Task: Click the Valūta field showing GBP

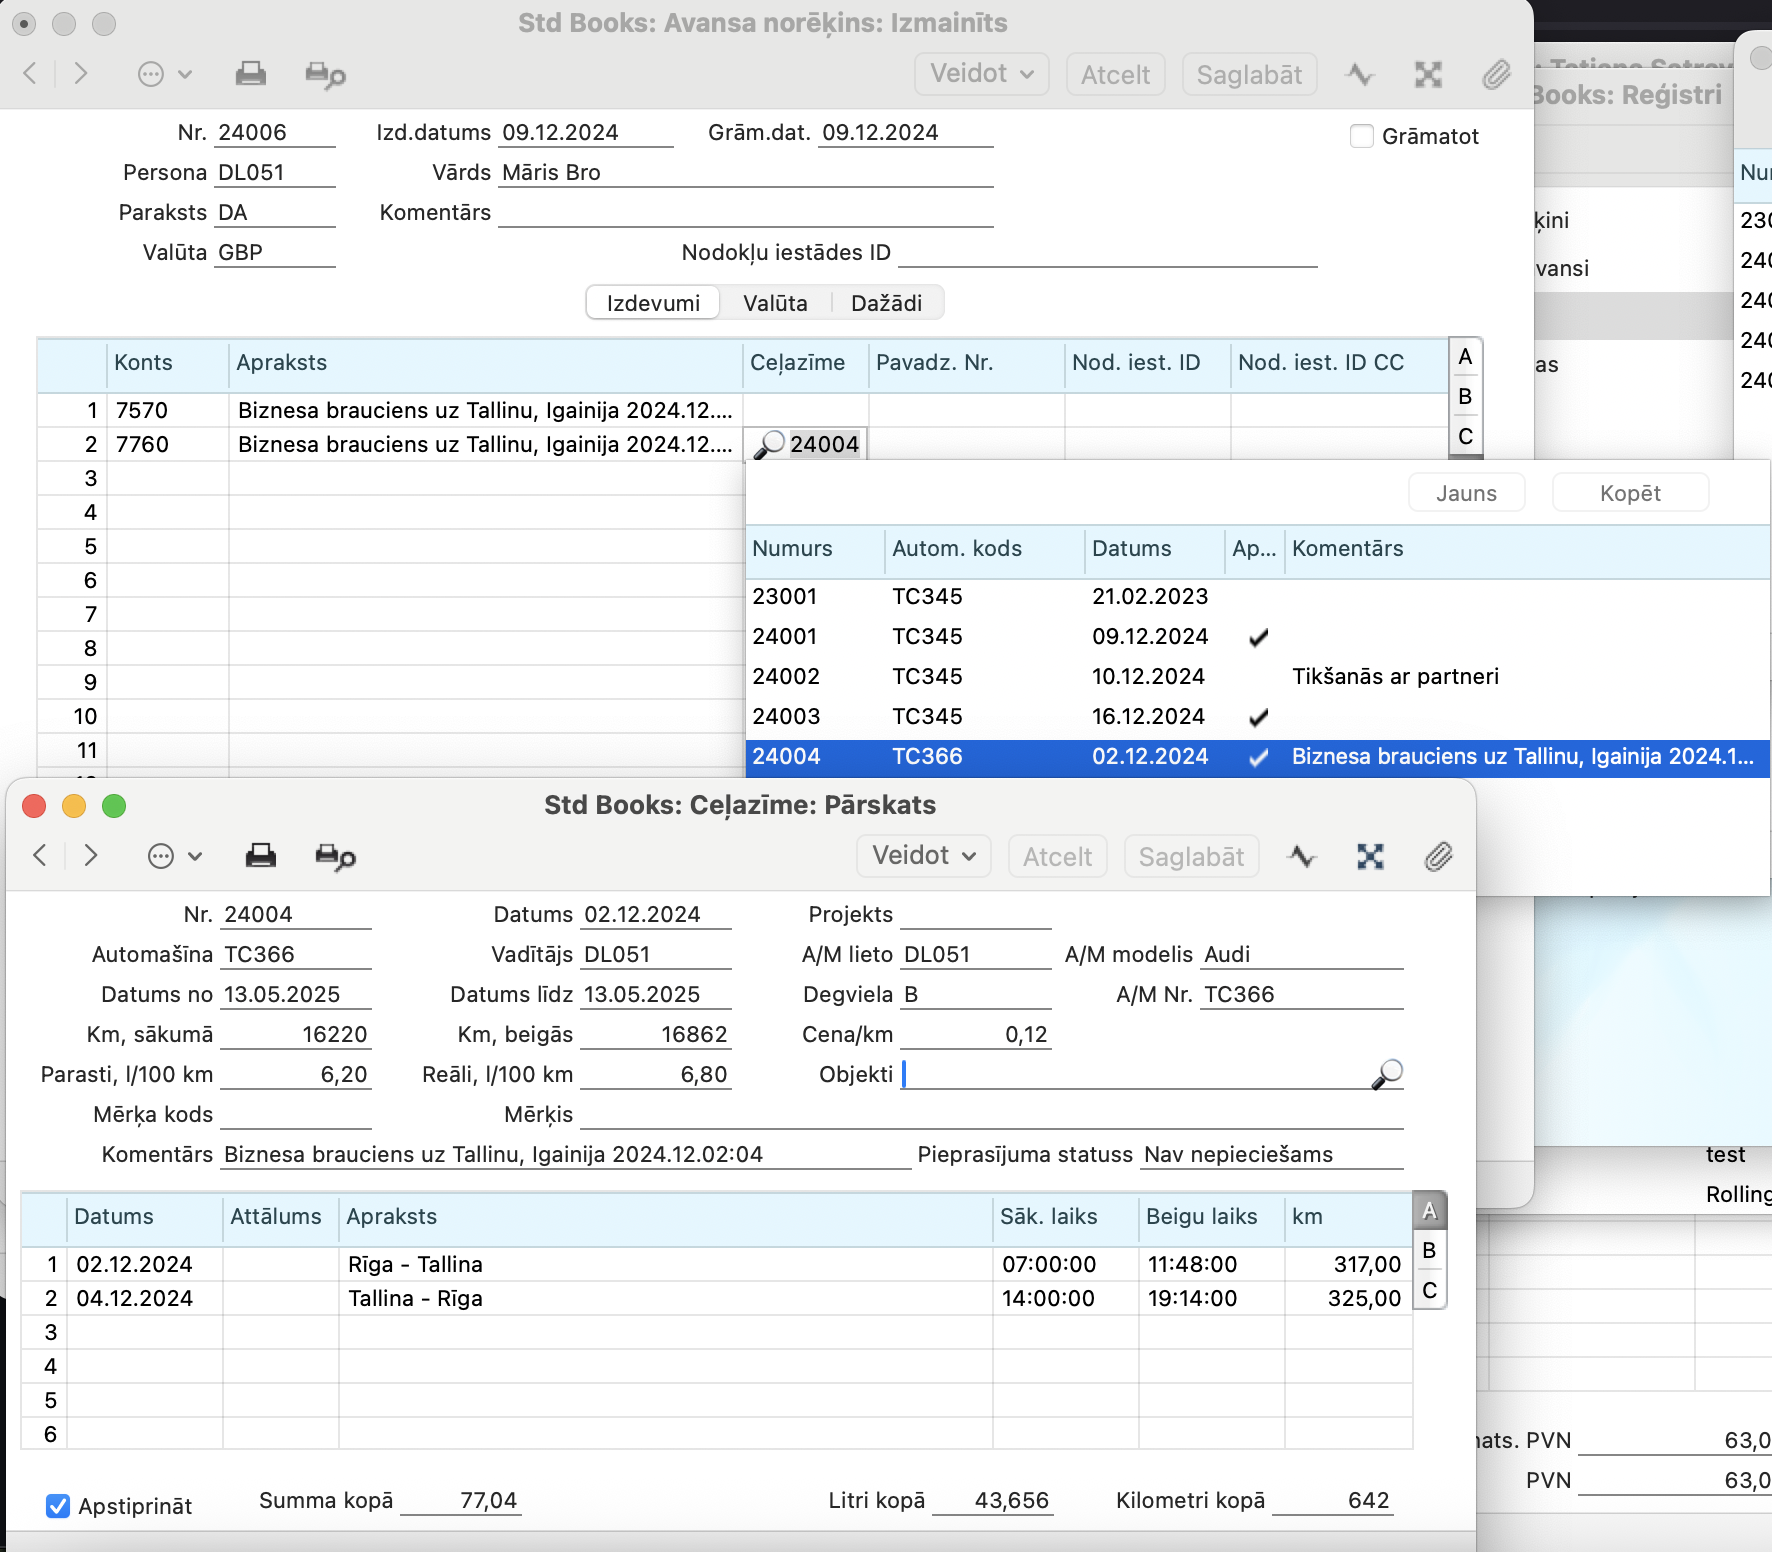Action: tap(275, 252)
